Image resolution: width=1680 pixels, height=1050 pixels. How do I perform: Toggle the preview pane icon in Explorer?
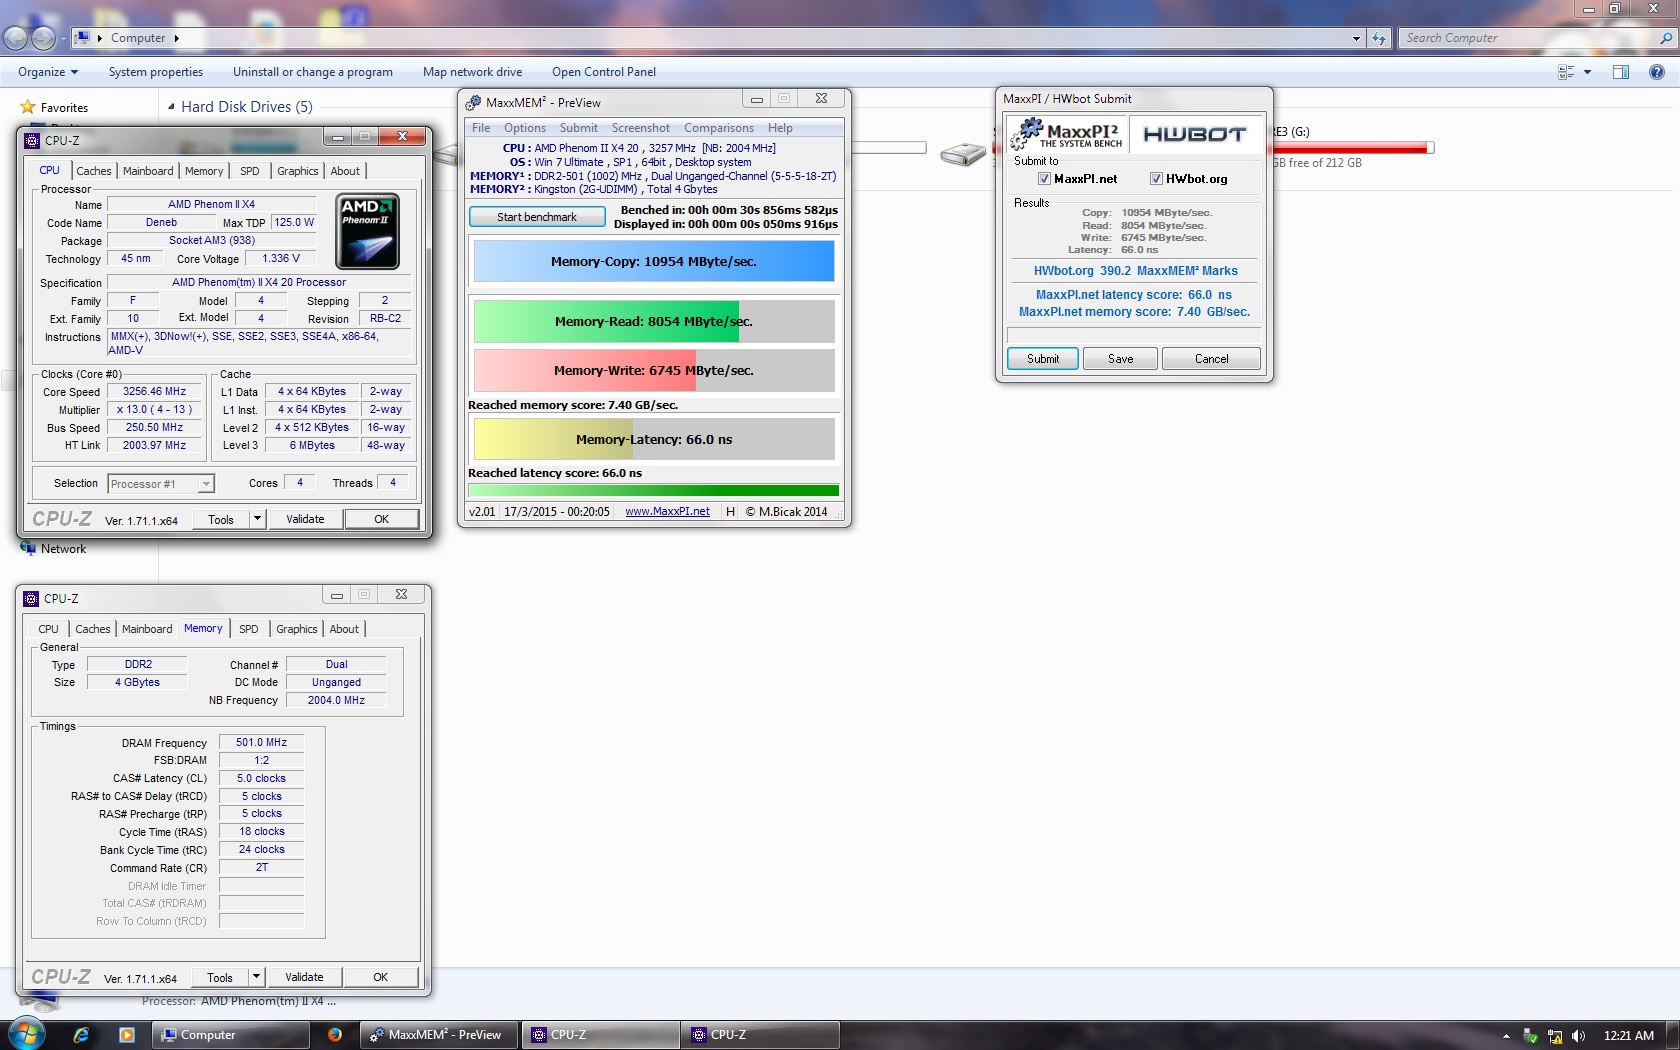[1621, 72]
